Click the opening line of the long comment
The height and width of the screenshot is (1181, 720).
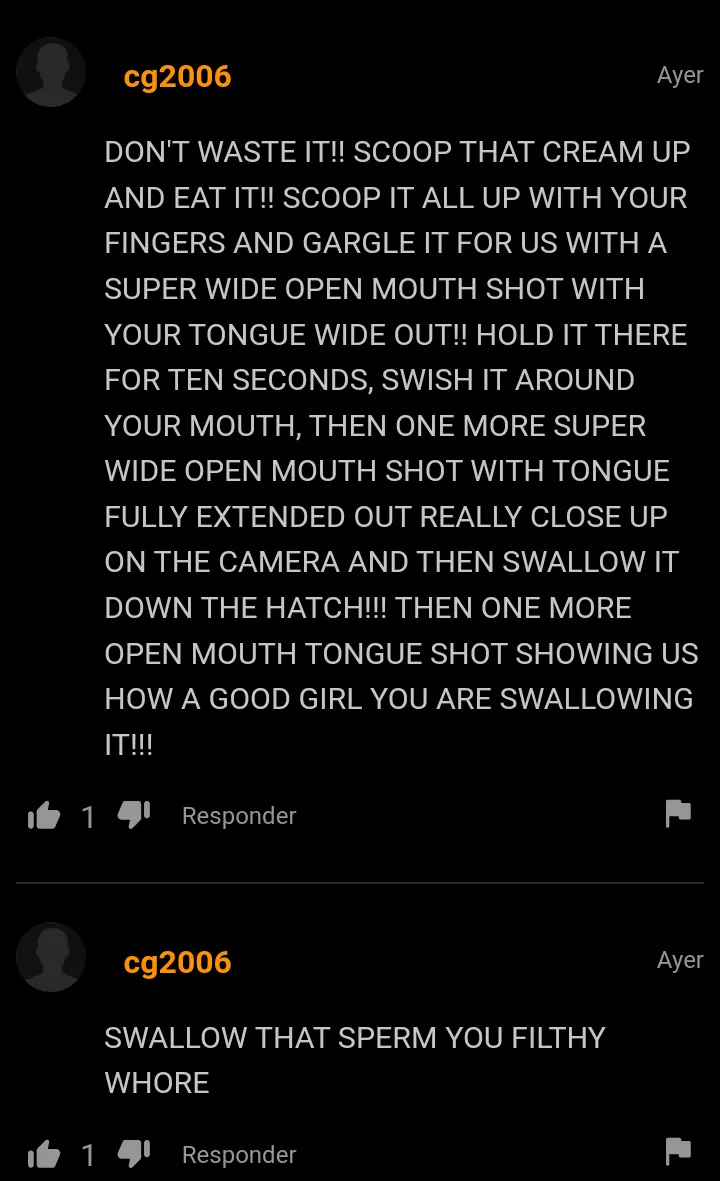pos(397,152)
